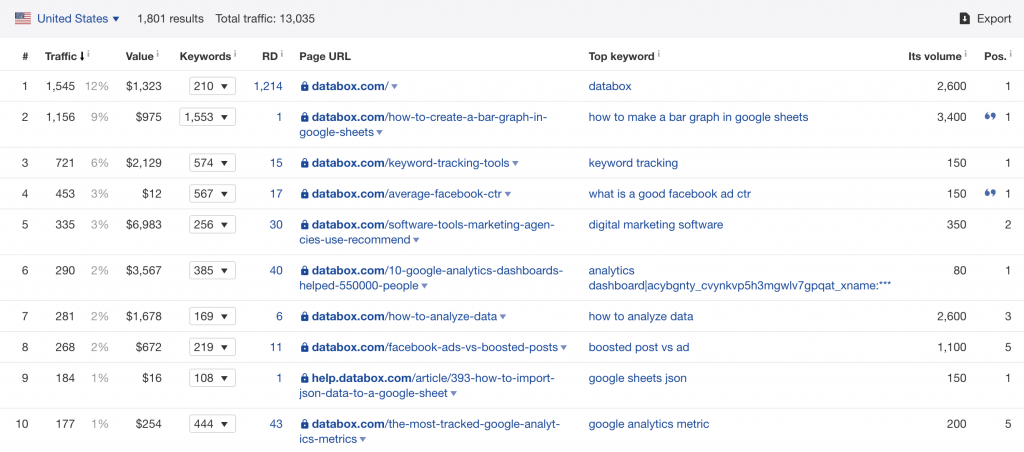Image resolution: width=1024 pixels, height=452 pixels.
Task: Open the 210 keywords dropdown
Action: pyautogui.click(x=212, y=86)
